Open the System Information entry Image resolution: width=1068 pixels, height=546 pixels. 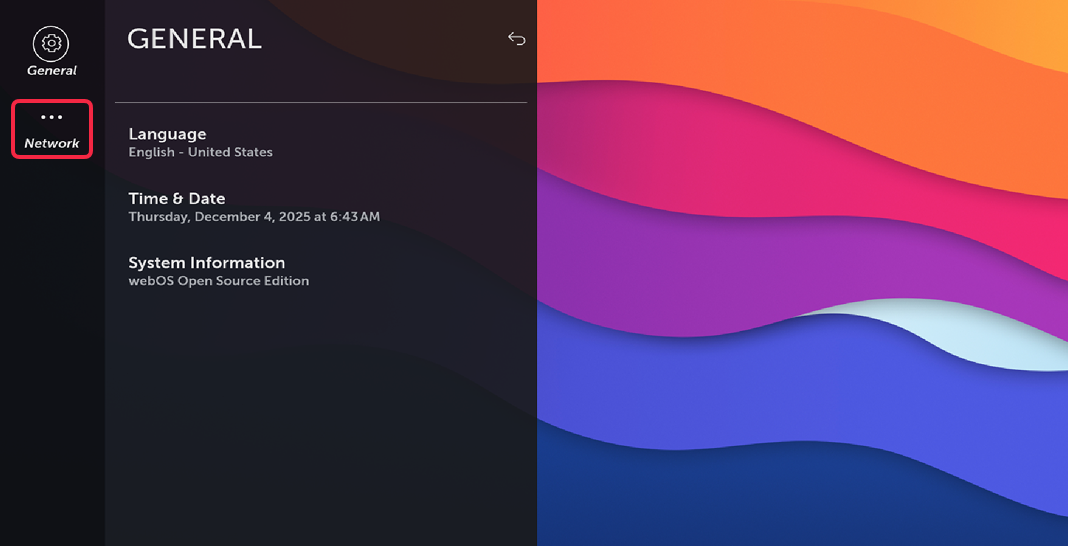[206, 262]
